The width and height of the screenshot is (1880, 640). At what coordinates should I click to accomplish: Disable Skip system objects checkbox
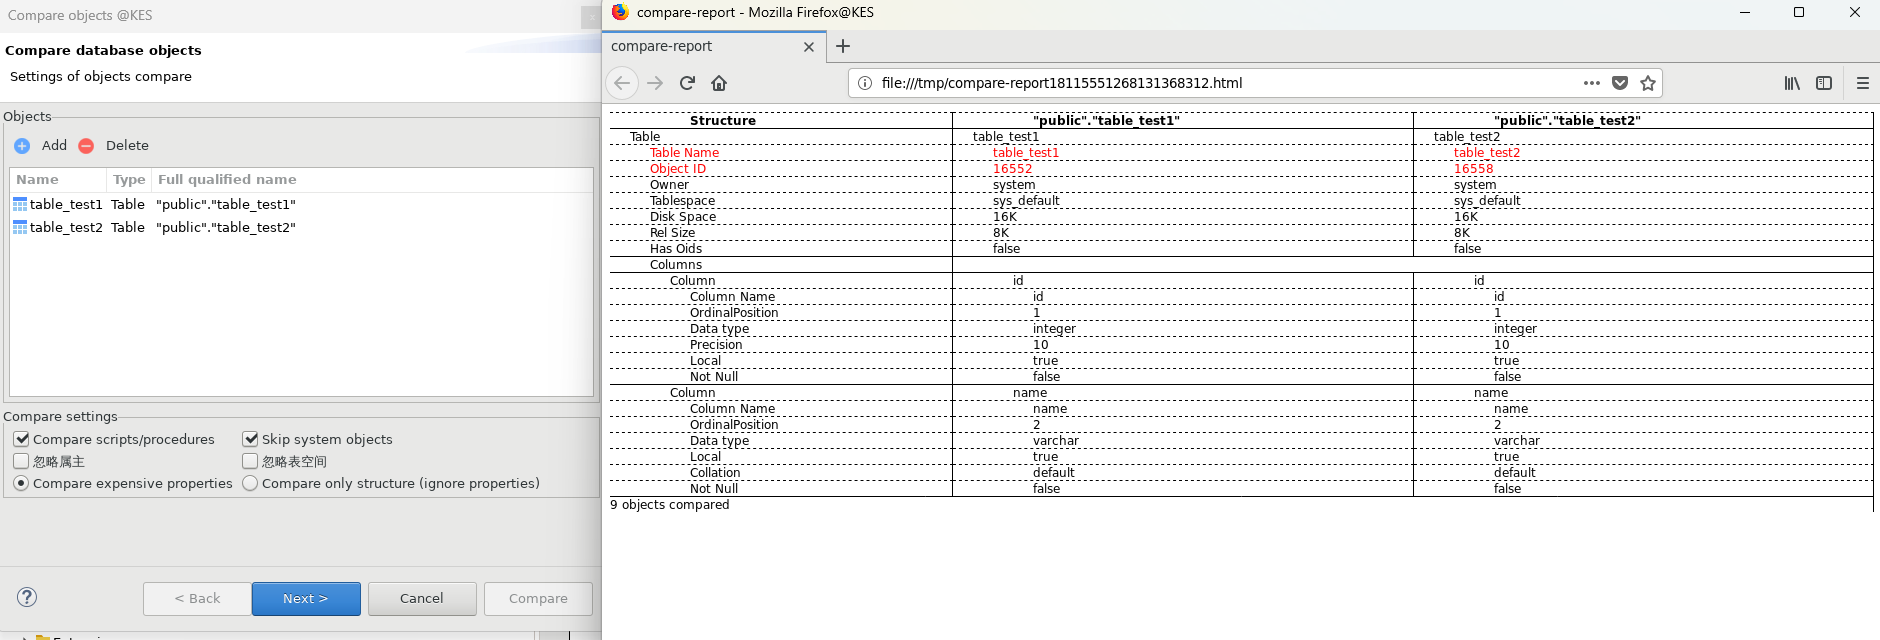[x=250, y=439]
